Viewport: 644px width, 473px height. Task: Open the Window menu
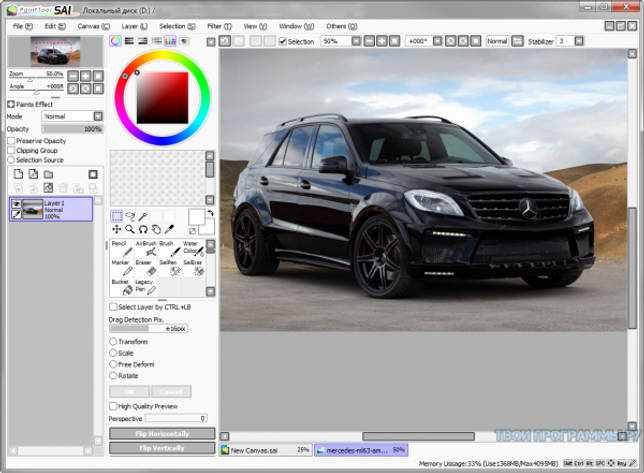point(296,26)
